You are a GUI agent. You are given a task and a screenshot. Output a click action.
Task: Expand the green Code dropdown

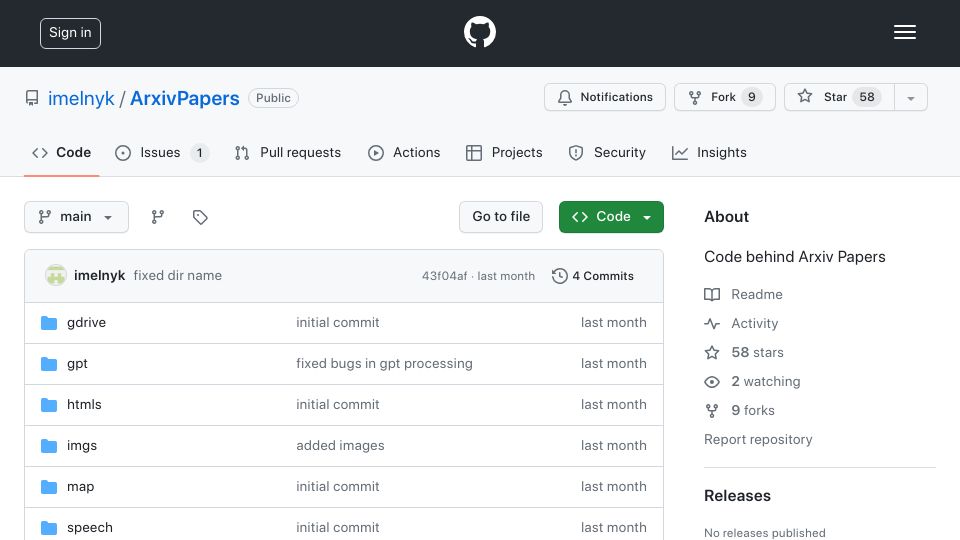611,217
